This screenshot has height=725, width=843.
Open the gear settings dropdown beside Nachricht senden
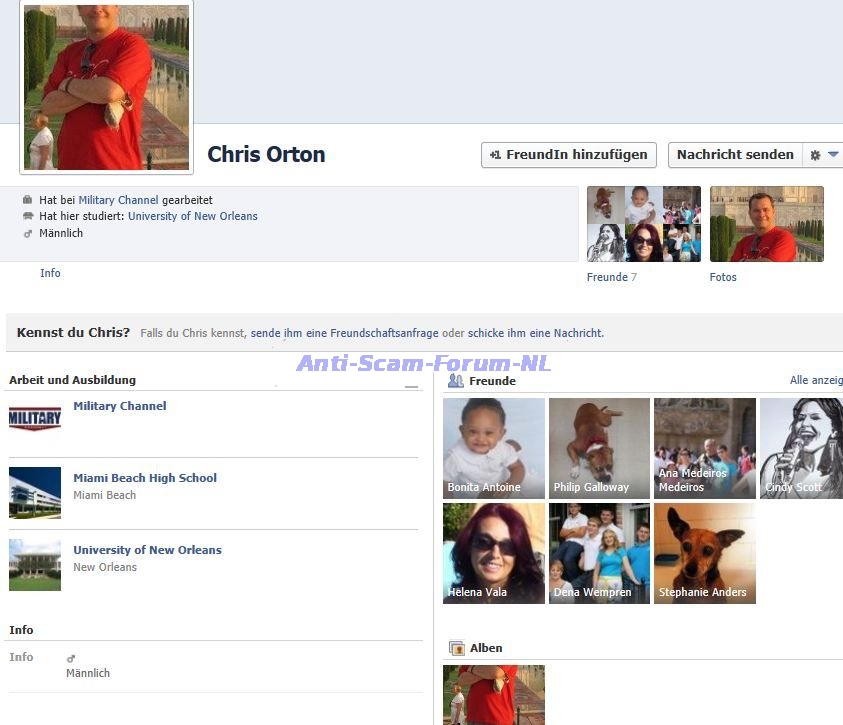pos(824,155)
